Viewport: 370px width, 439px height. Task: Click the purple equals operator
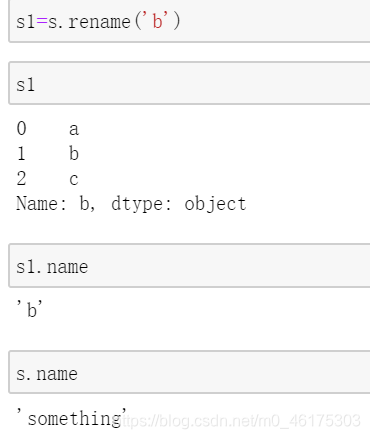click(42, 21)
